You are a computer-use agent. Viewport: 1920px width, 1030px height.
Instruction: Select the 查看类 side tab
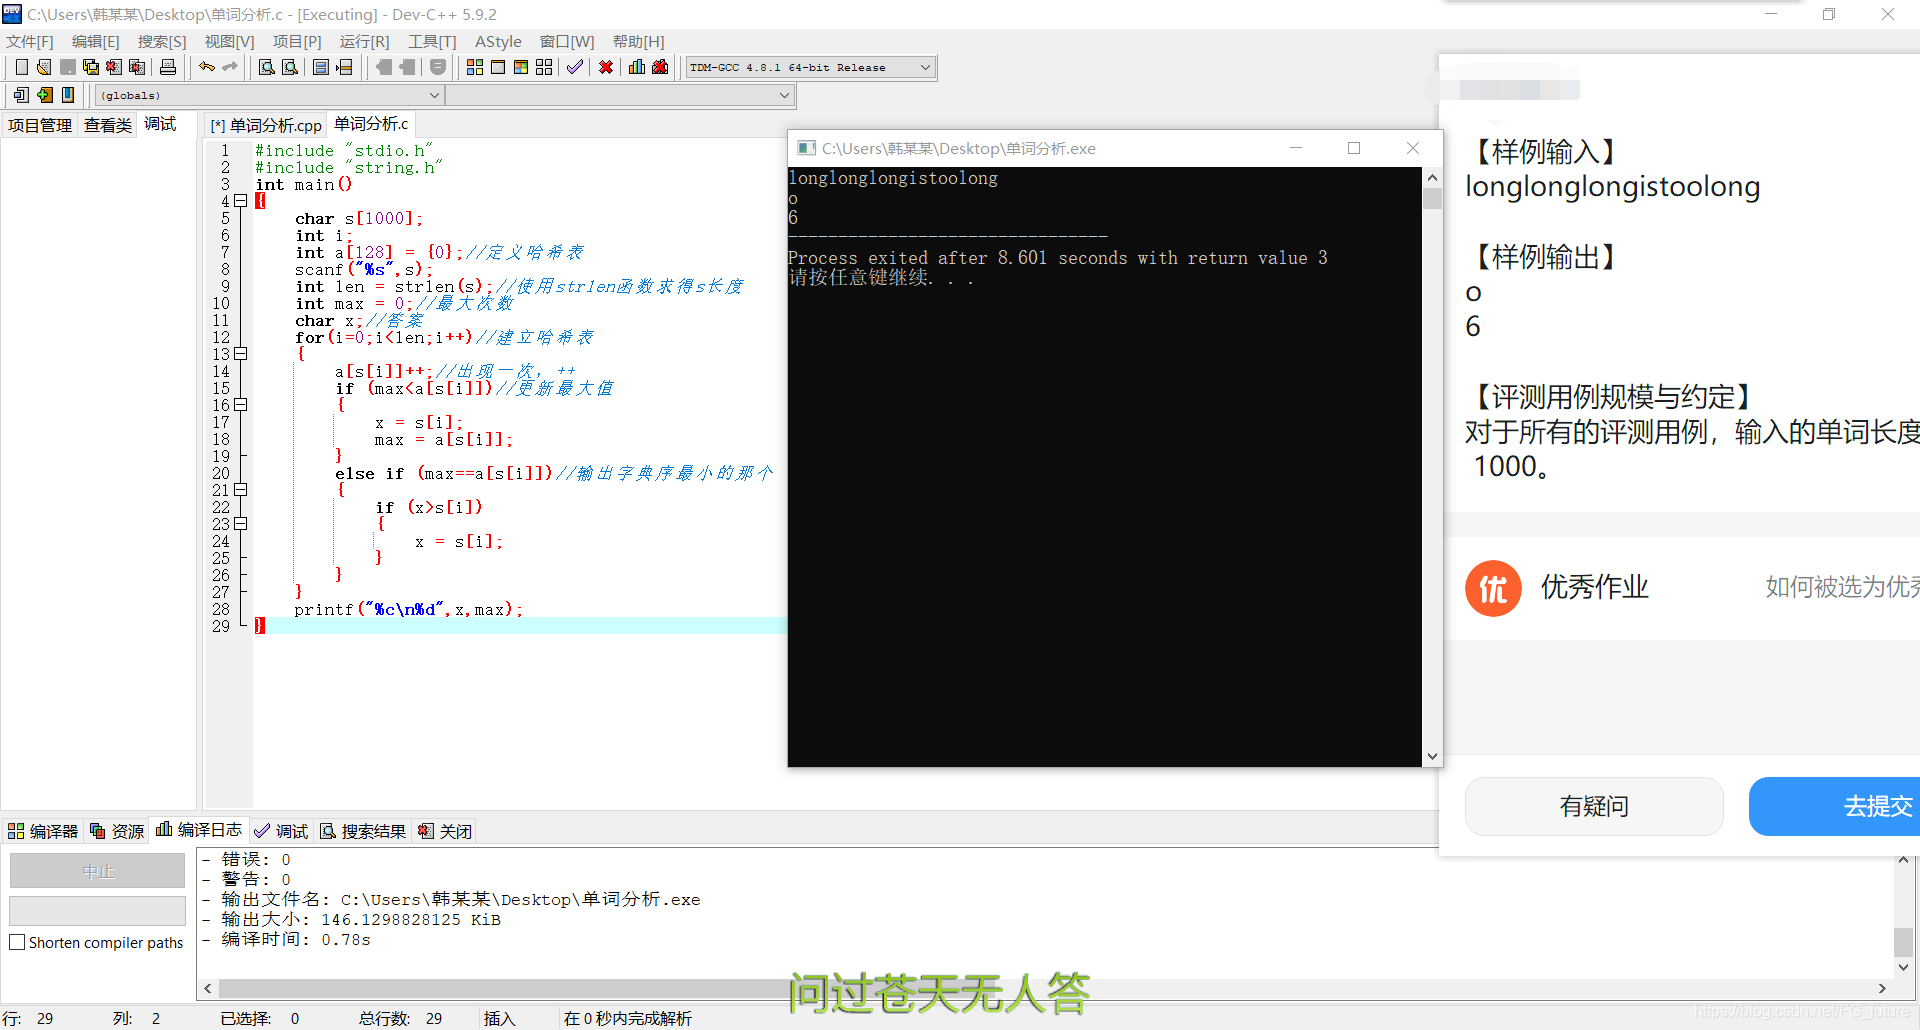(x=108, y=125)
